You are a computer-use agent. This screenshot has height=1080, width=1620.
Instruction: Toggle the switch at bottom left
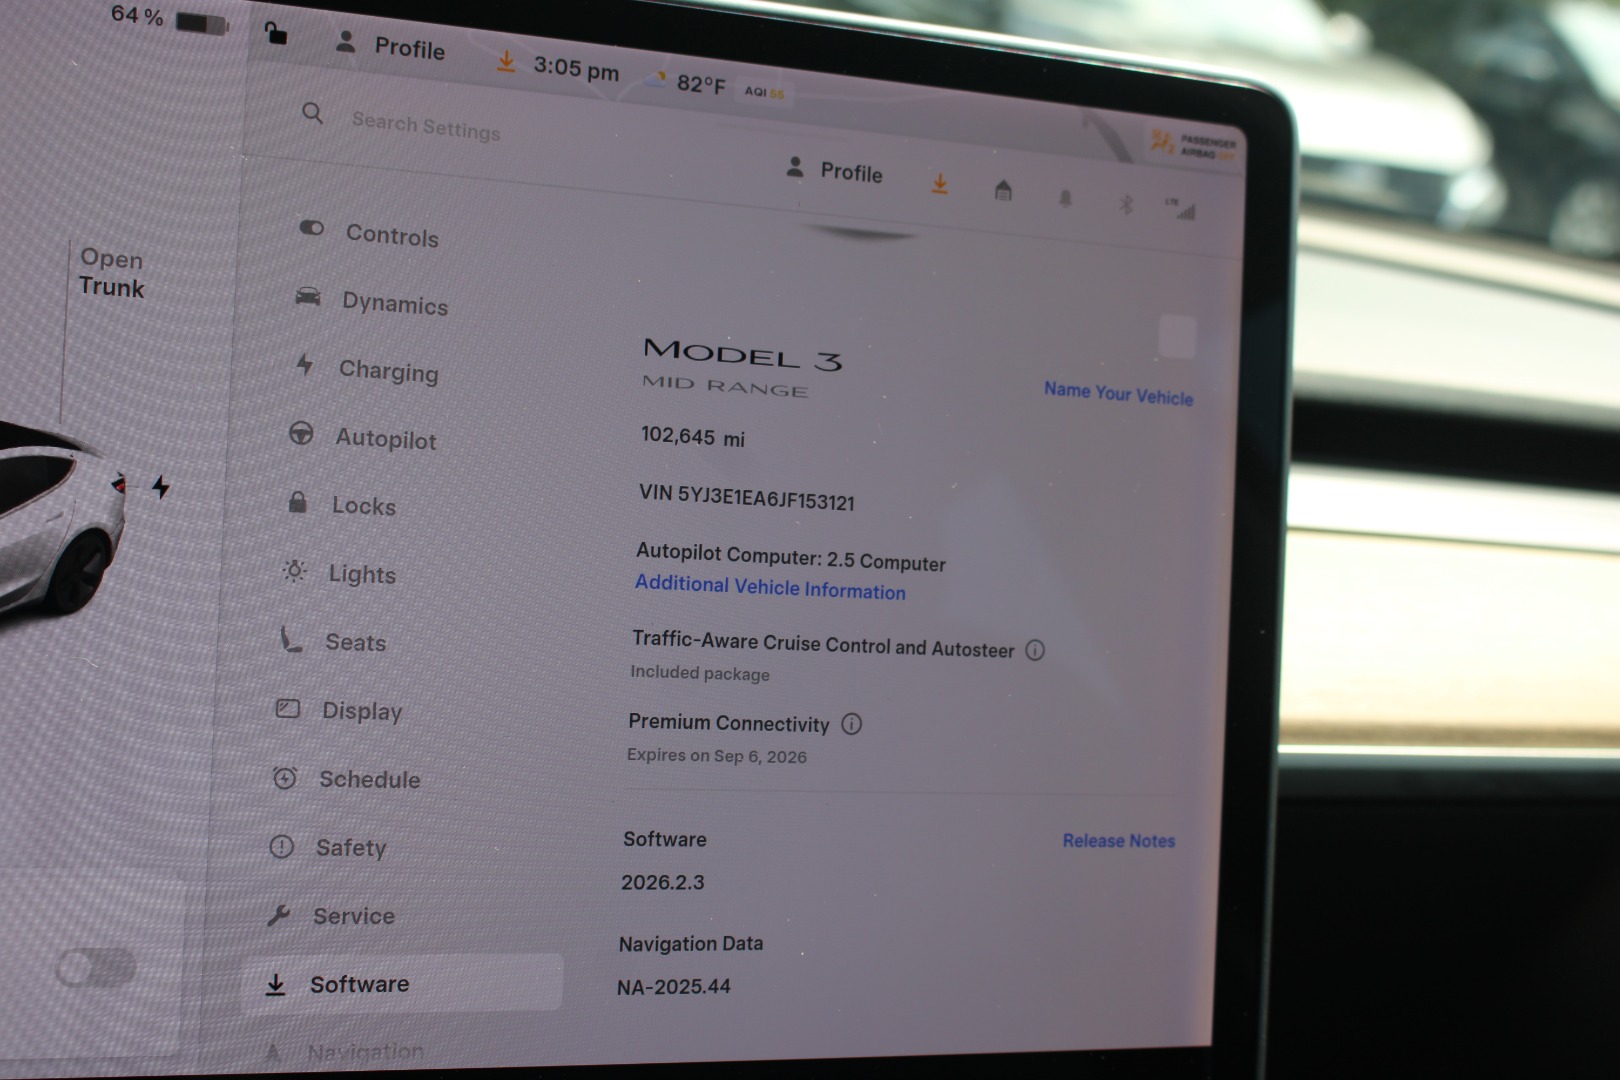[96, 967]
